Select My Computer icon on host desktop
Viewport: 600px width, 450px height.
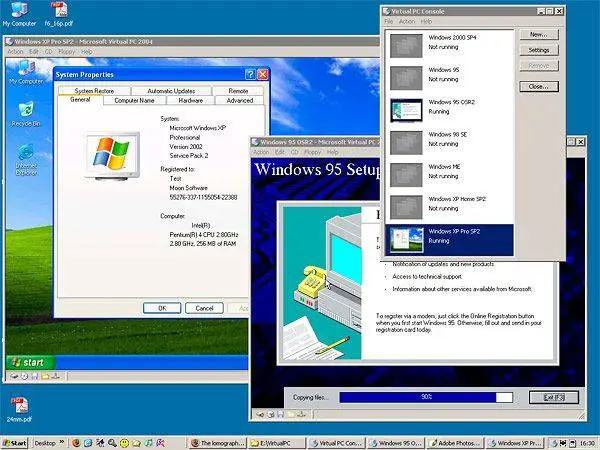(x=19, y=15)
